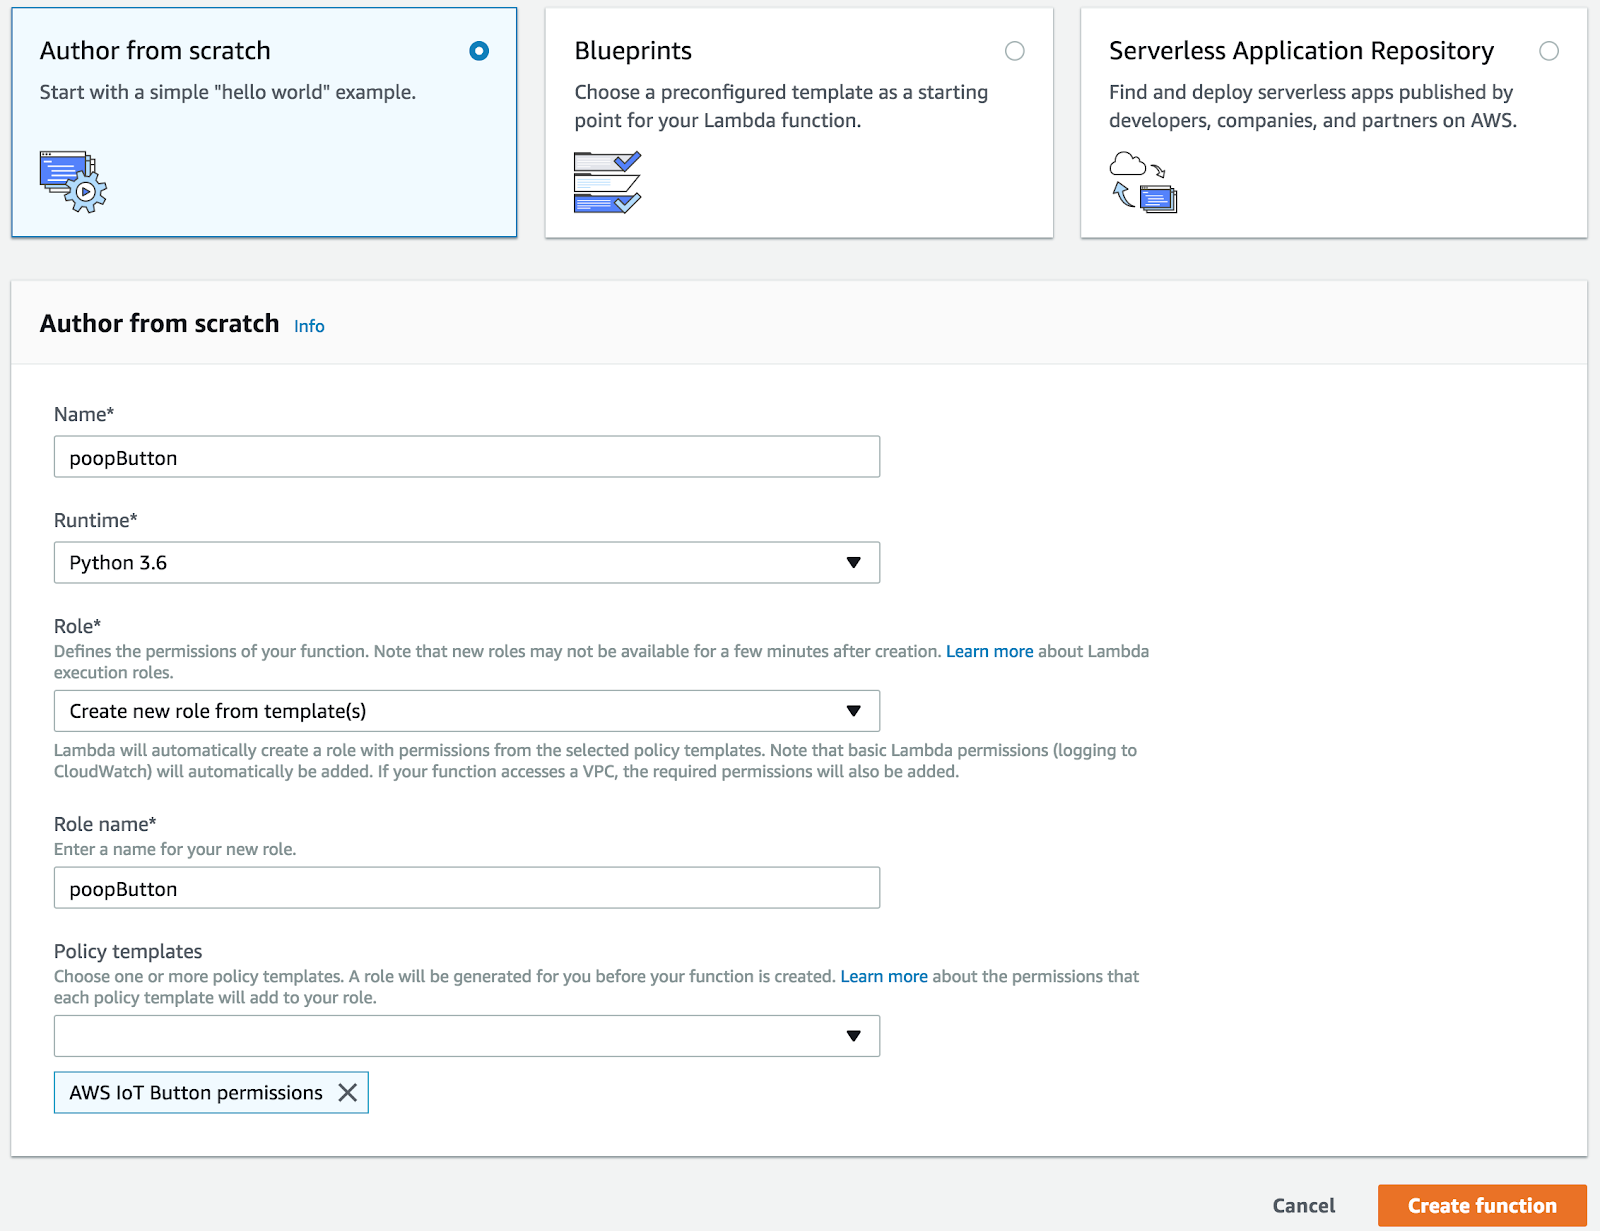Click the Name input field with poopButton
Viewport: 1600px width, 1231px height.
467,457
